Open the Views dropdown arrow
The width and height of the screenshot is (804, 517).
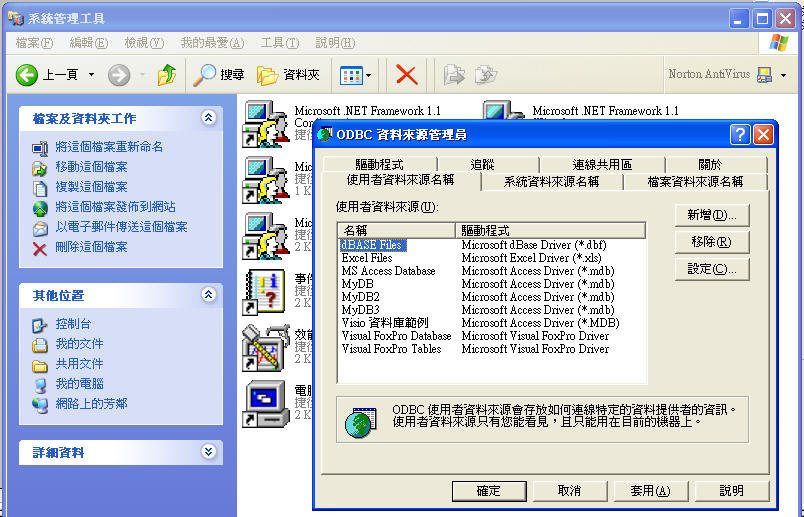tap(369, 76)
